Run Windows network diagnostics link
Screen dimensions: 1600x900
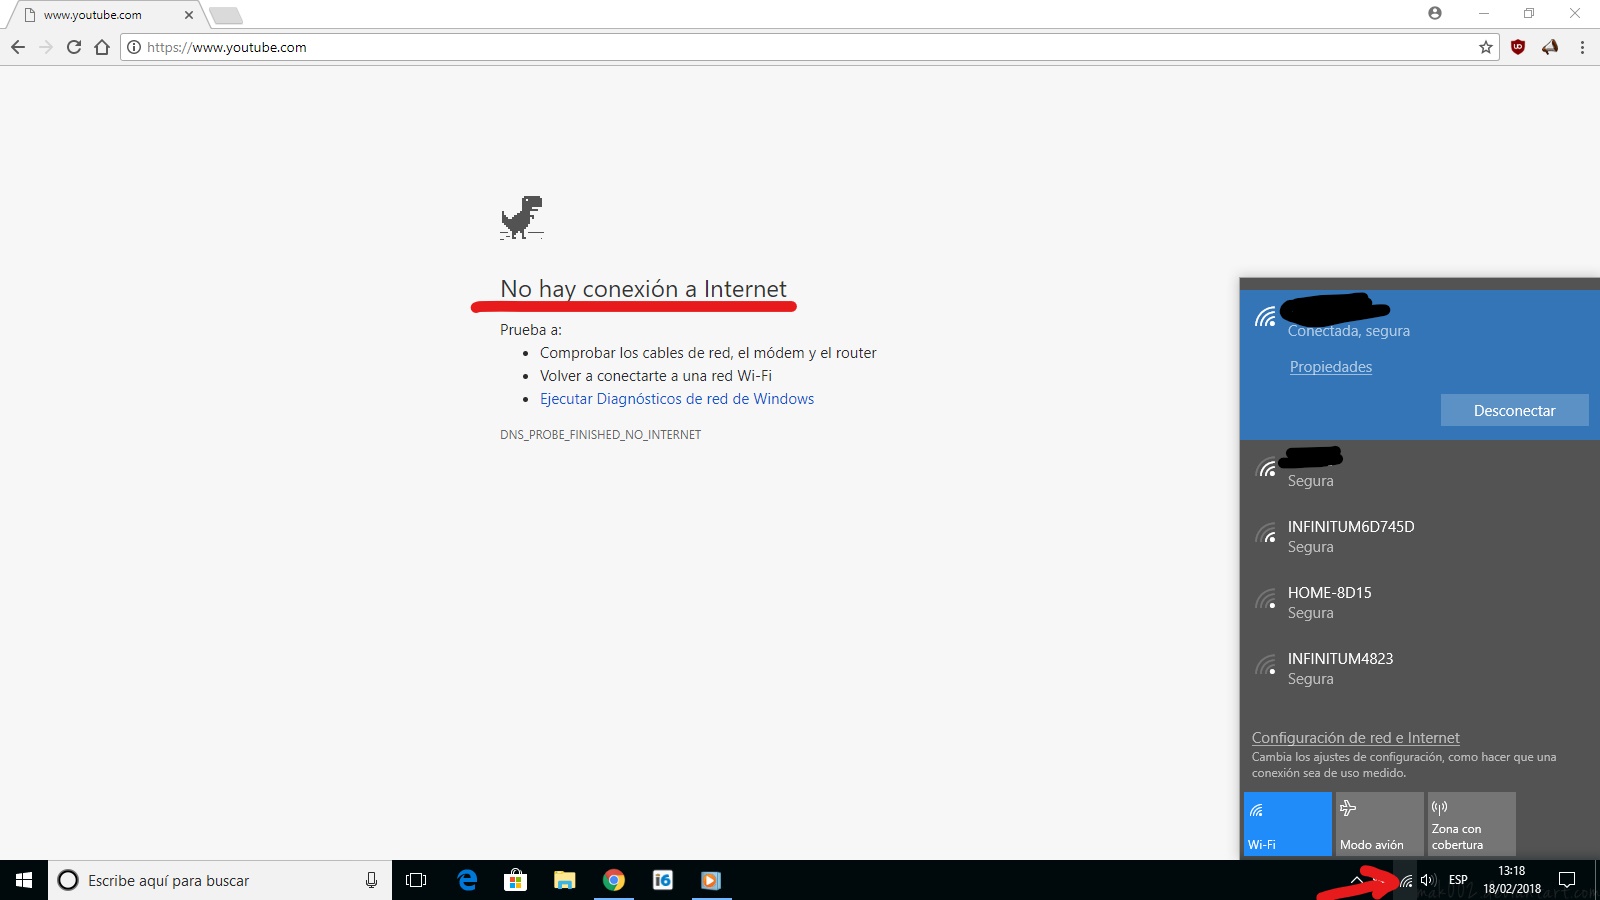677,399
